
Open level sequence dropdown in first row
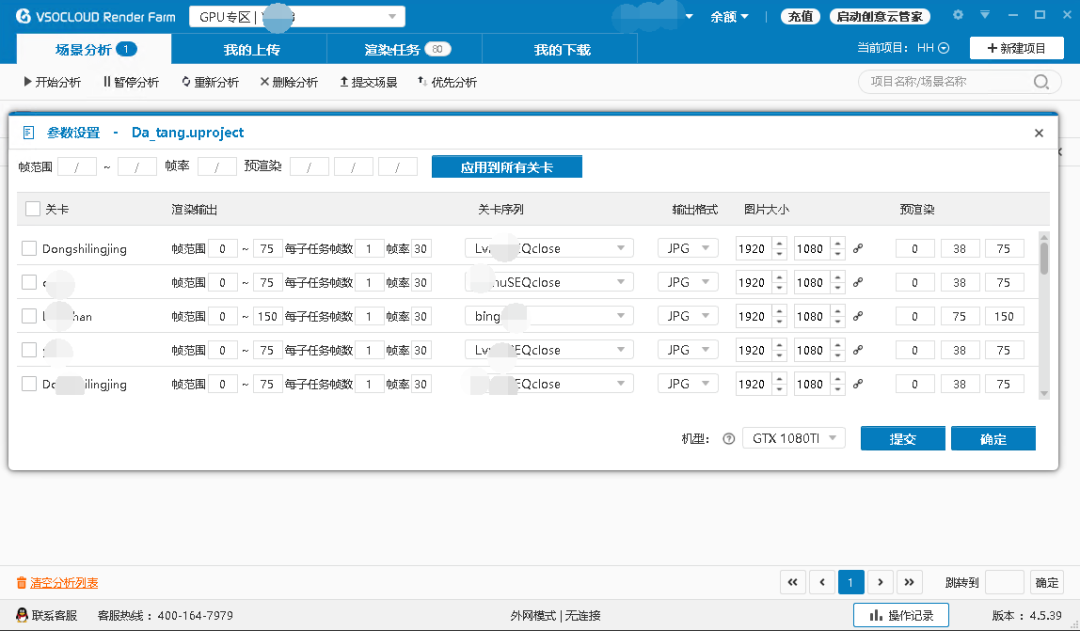[x=549, y=248]
